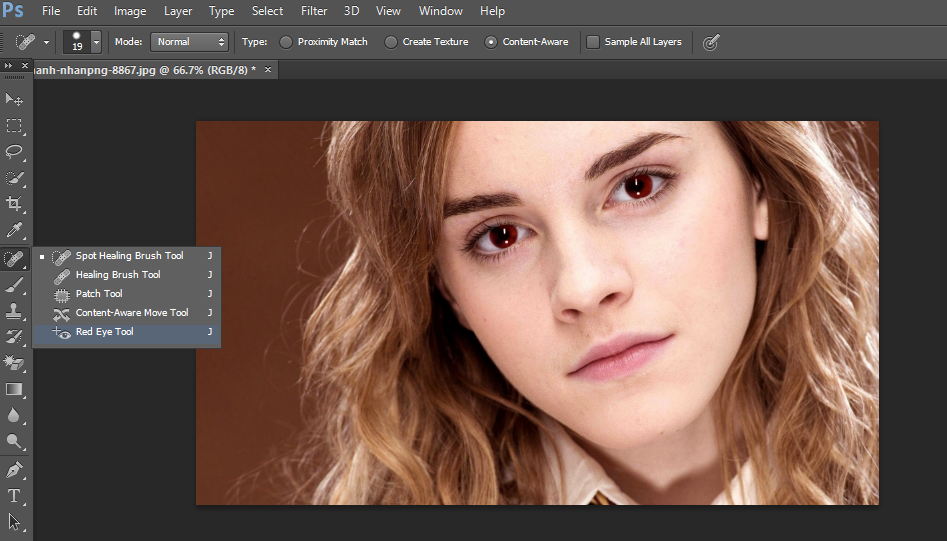This screenshot has height=541, width=947.
Task: Choose Red Eye Tool from the flyout
Action: coord(104,332)
